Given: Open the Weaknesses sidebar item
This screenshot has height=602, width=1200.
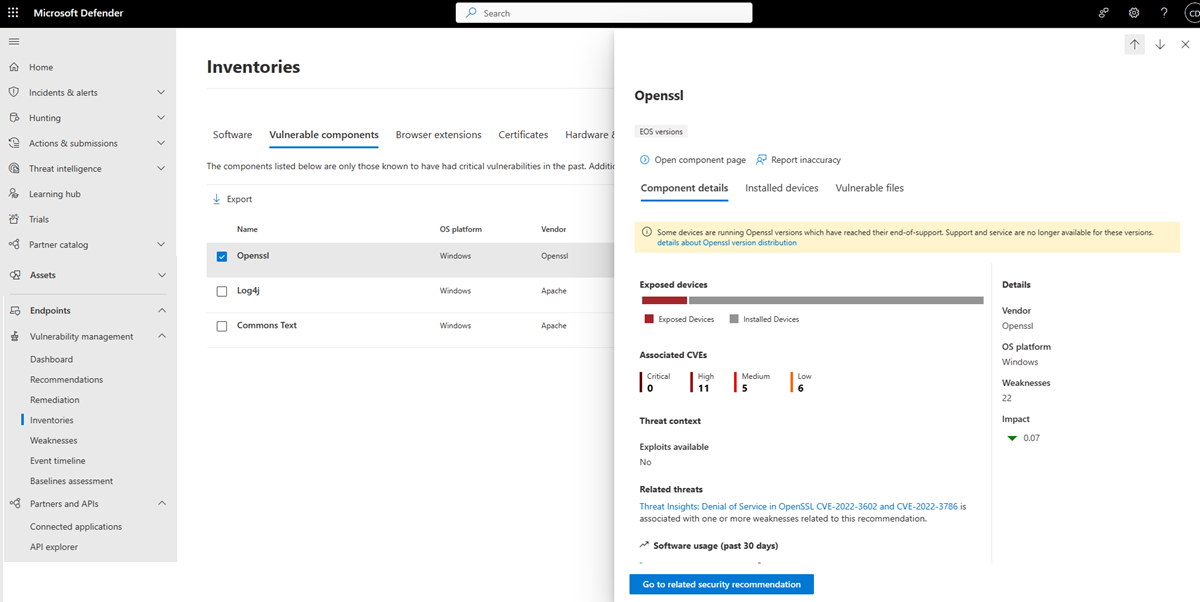Looking at the screenshot, I should tap(53, 441).
